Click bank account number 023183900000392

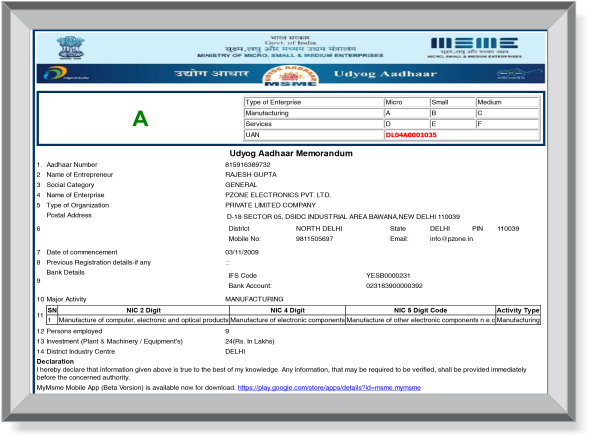394,285
